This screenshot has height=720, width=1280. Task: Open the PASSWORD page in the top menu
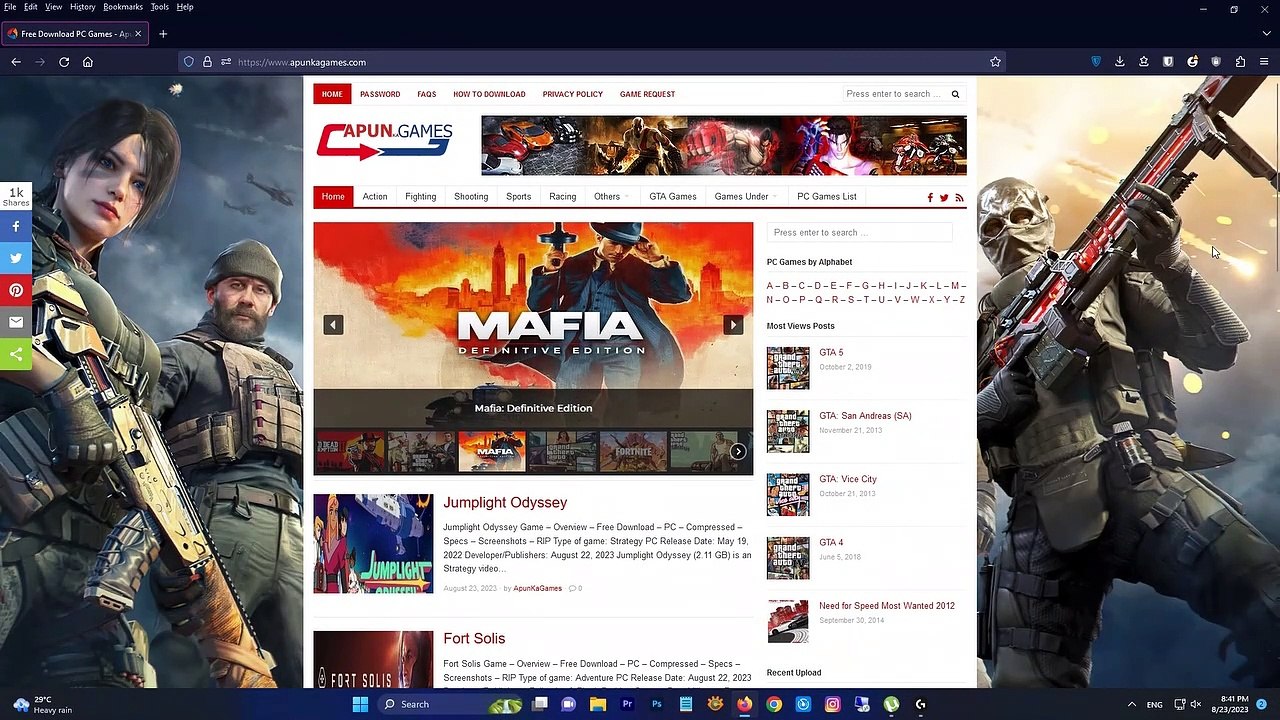[x=380, y=94]
